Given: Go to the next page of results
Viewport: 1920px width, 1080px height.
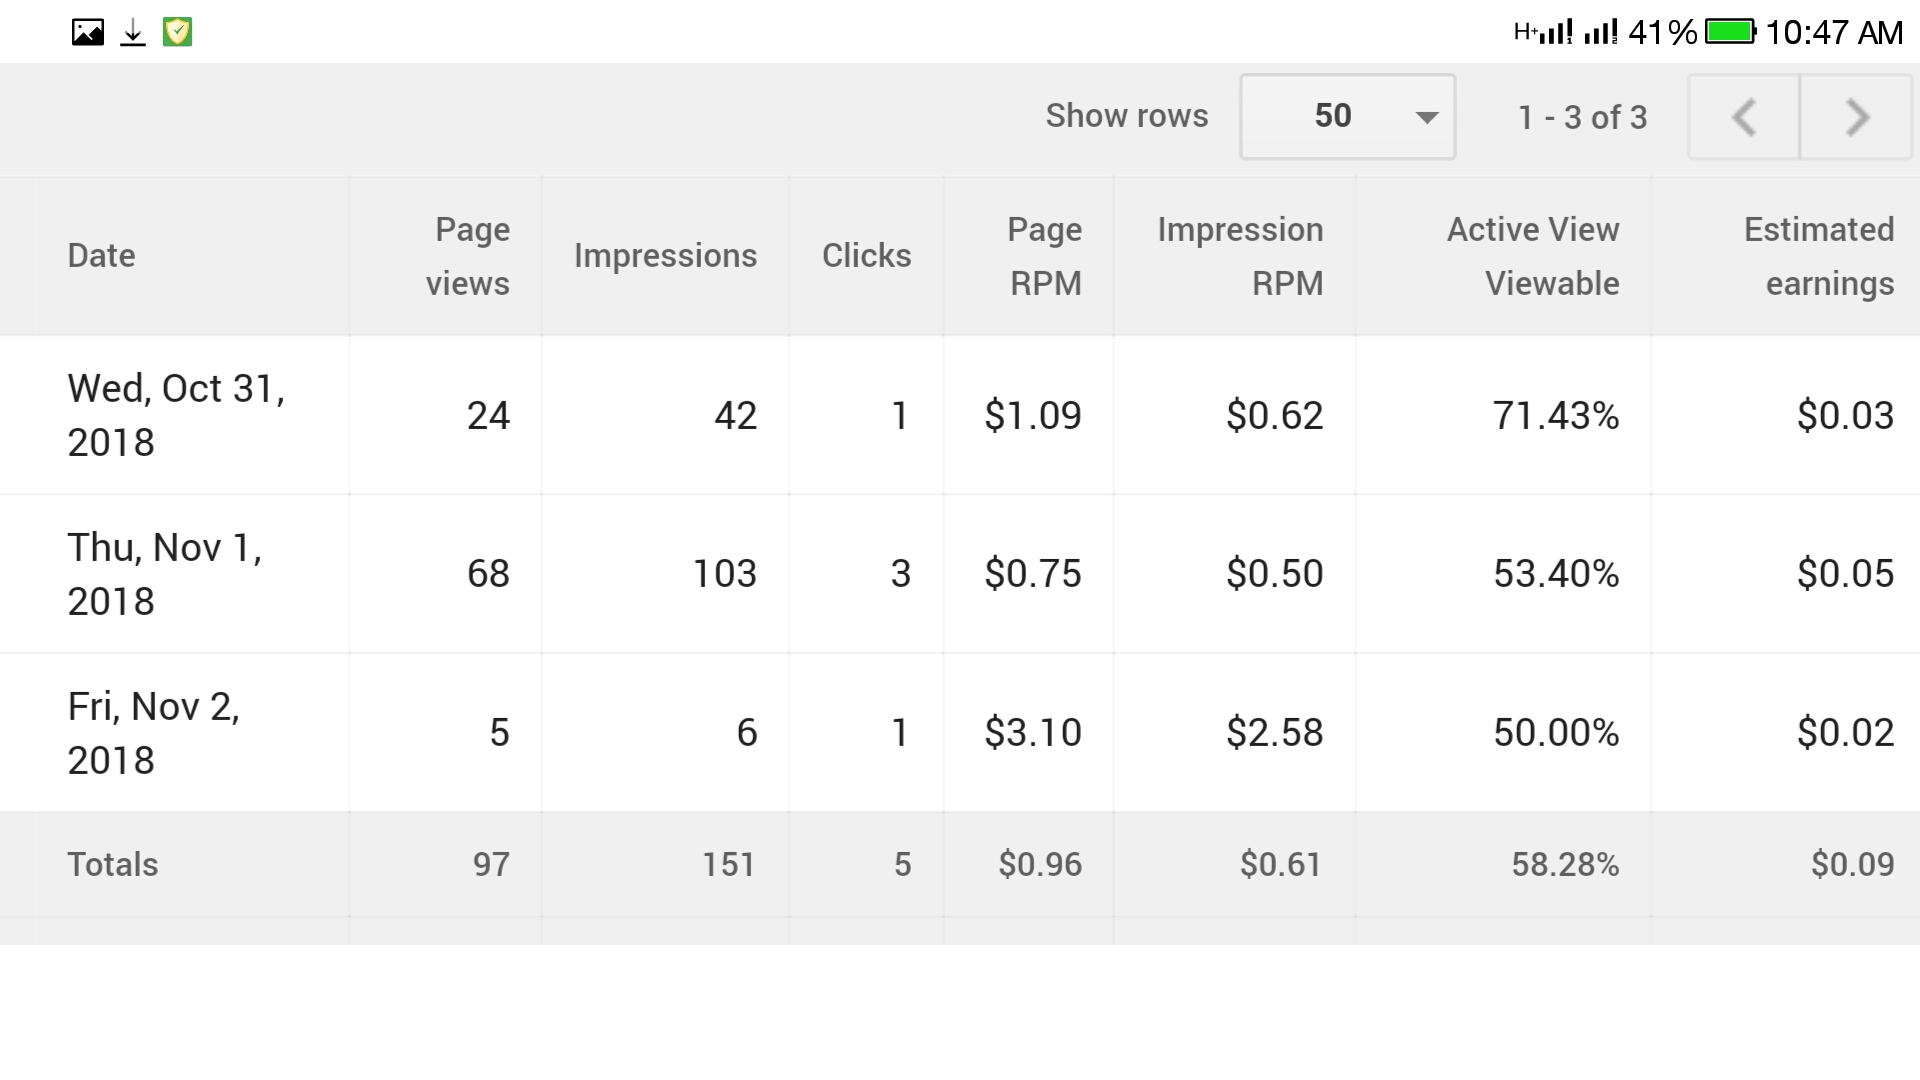Looking at the screenshot, I should click(1856, 117).
